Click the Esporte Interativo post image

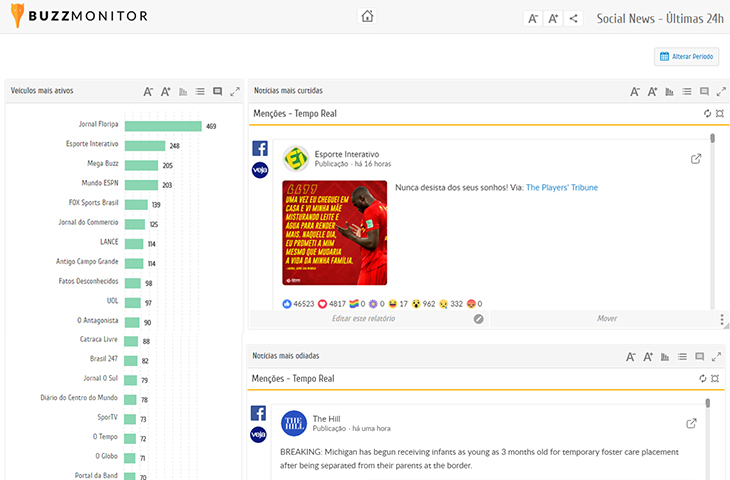pos(334,232)
